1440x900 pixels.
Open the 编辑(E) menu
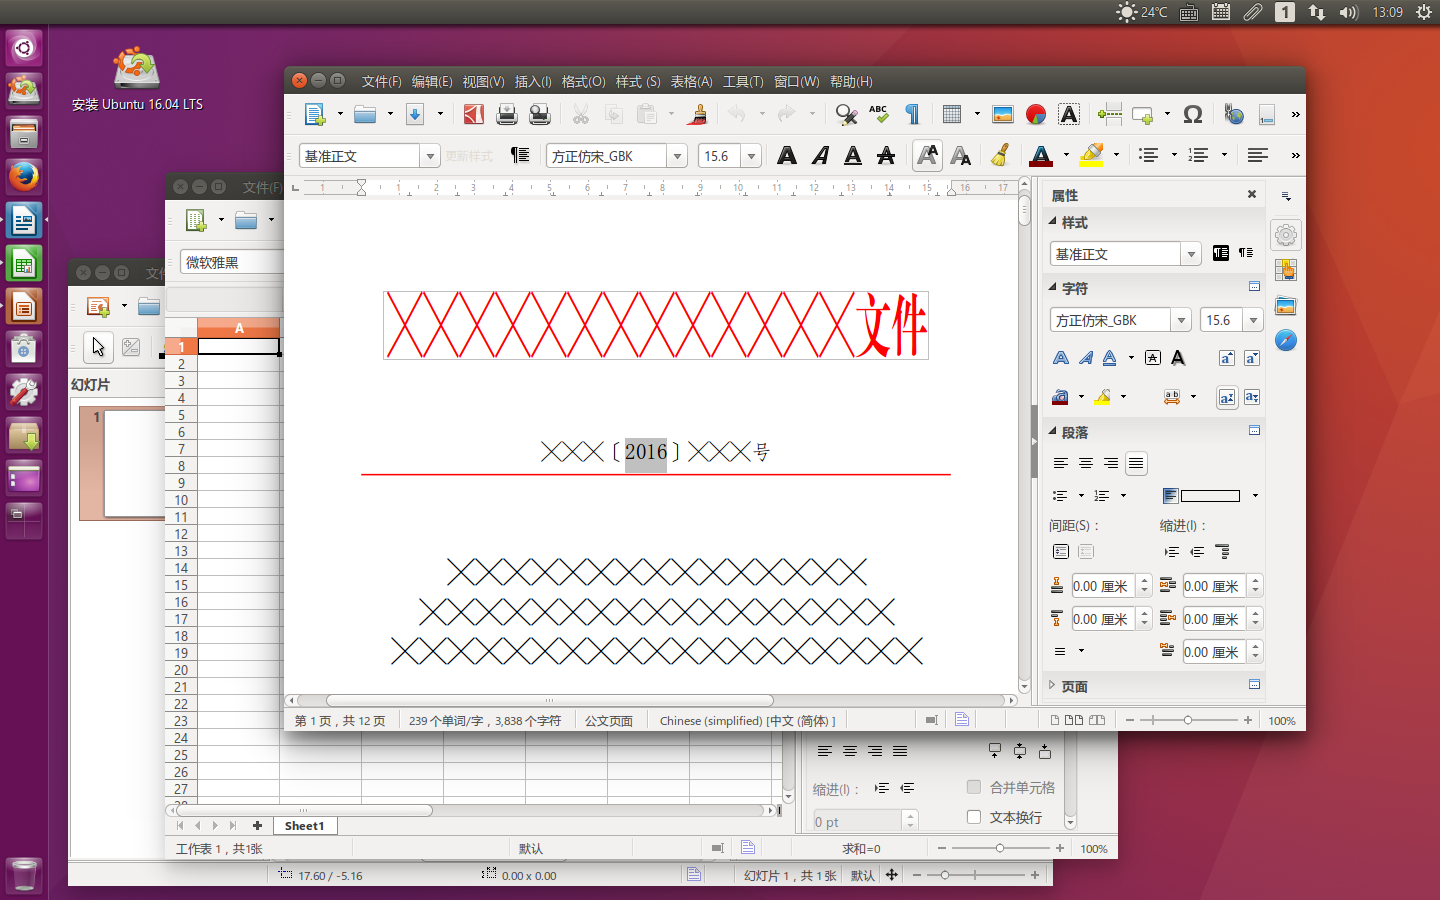(432, 82)
